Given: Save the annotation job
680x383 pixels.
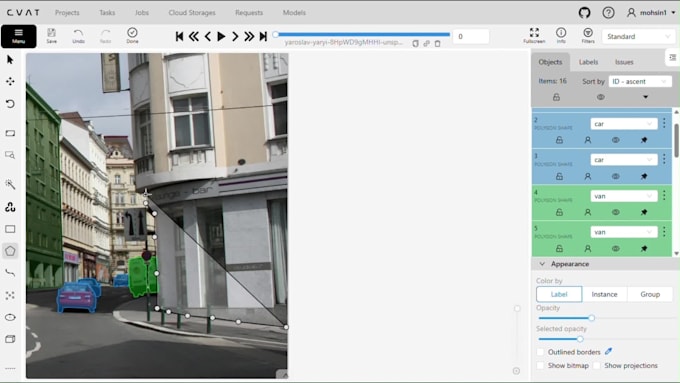Looking at the screenshot, I should tap(52, 36).
